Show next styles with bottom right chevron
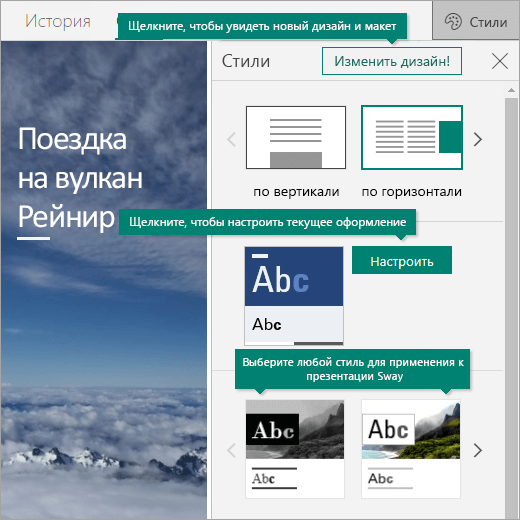This screenshot has width=520, height=520. coord(478,450)
